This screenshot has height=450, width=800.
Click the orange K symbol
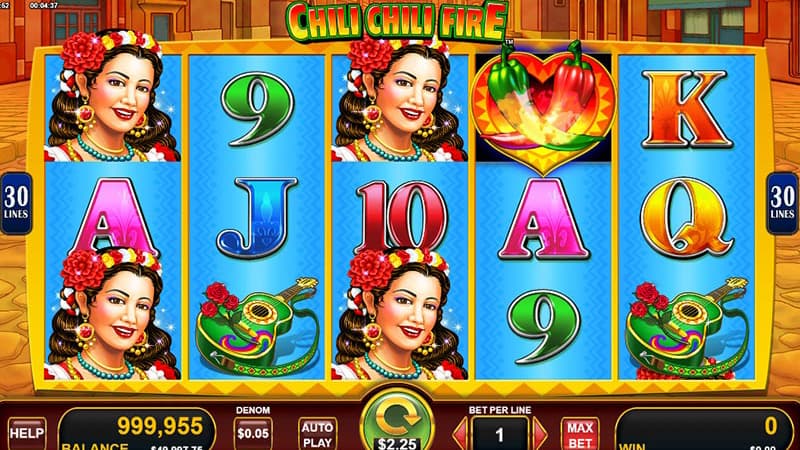[x=686, y=109]
